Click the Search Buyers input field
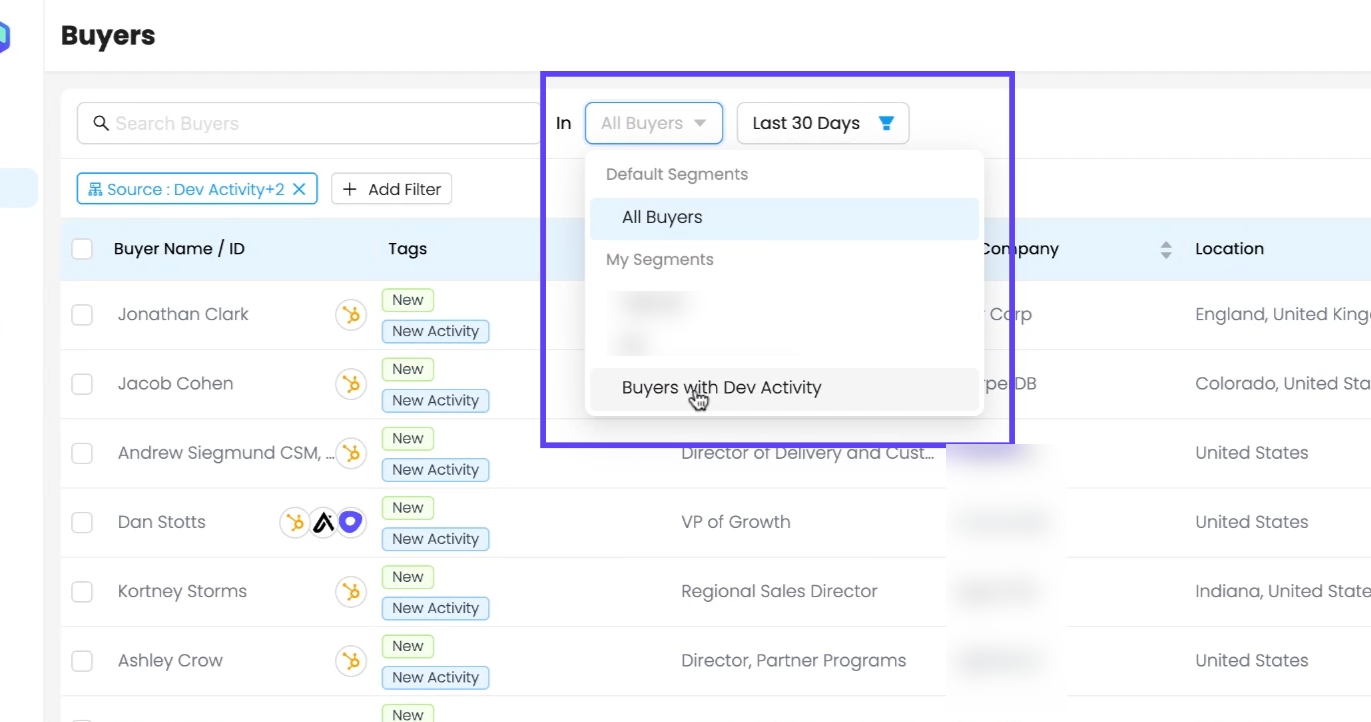The image size is (1371, 722). coord(310,123)
